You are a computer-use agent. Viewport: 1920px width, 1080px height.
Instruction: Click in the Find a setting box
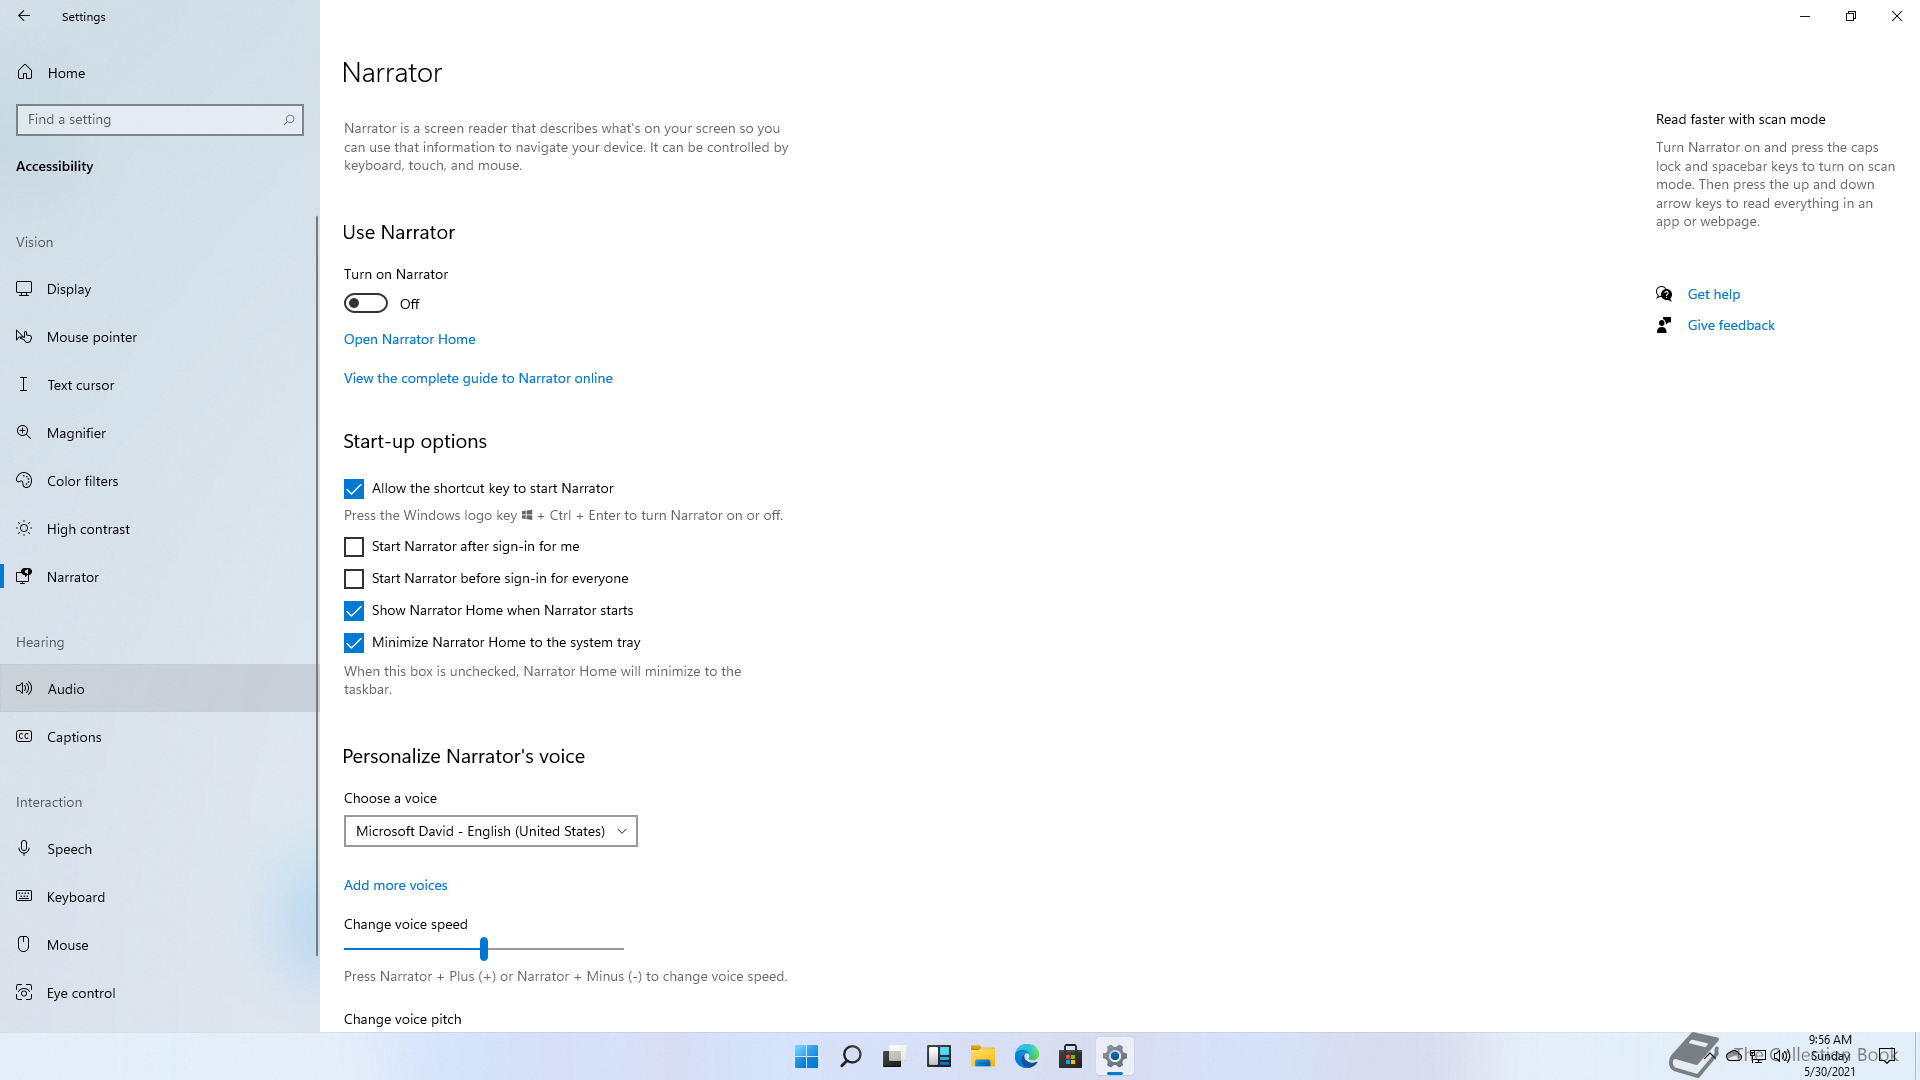click(x=160, y=120)
